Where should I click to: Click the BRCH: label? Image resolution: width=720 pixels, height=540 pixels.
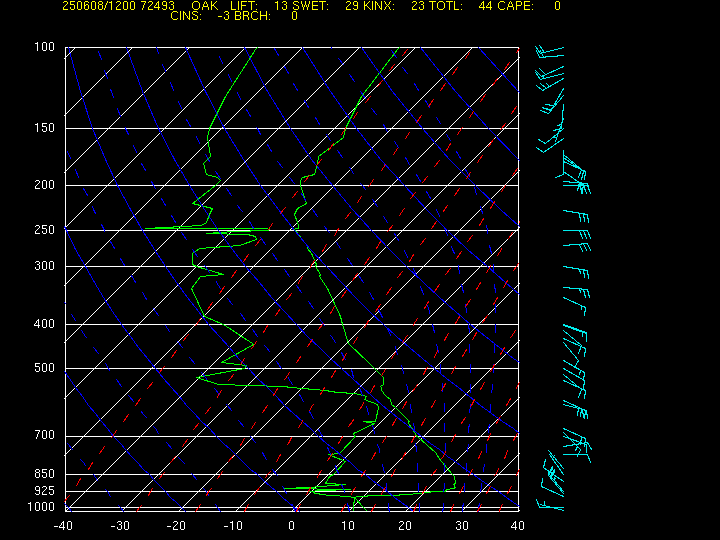(253, 16)
